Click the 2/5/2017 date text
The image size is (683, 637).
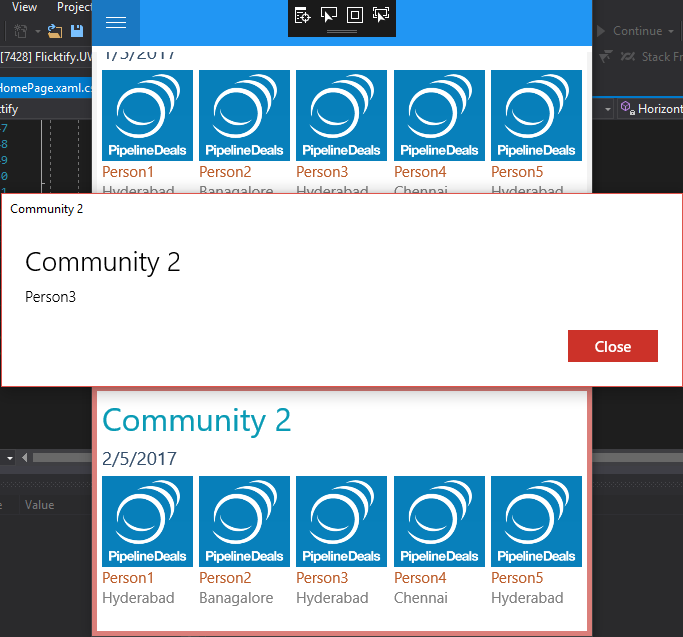click(x=139, y=459)
